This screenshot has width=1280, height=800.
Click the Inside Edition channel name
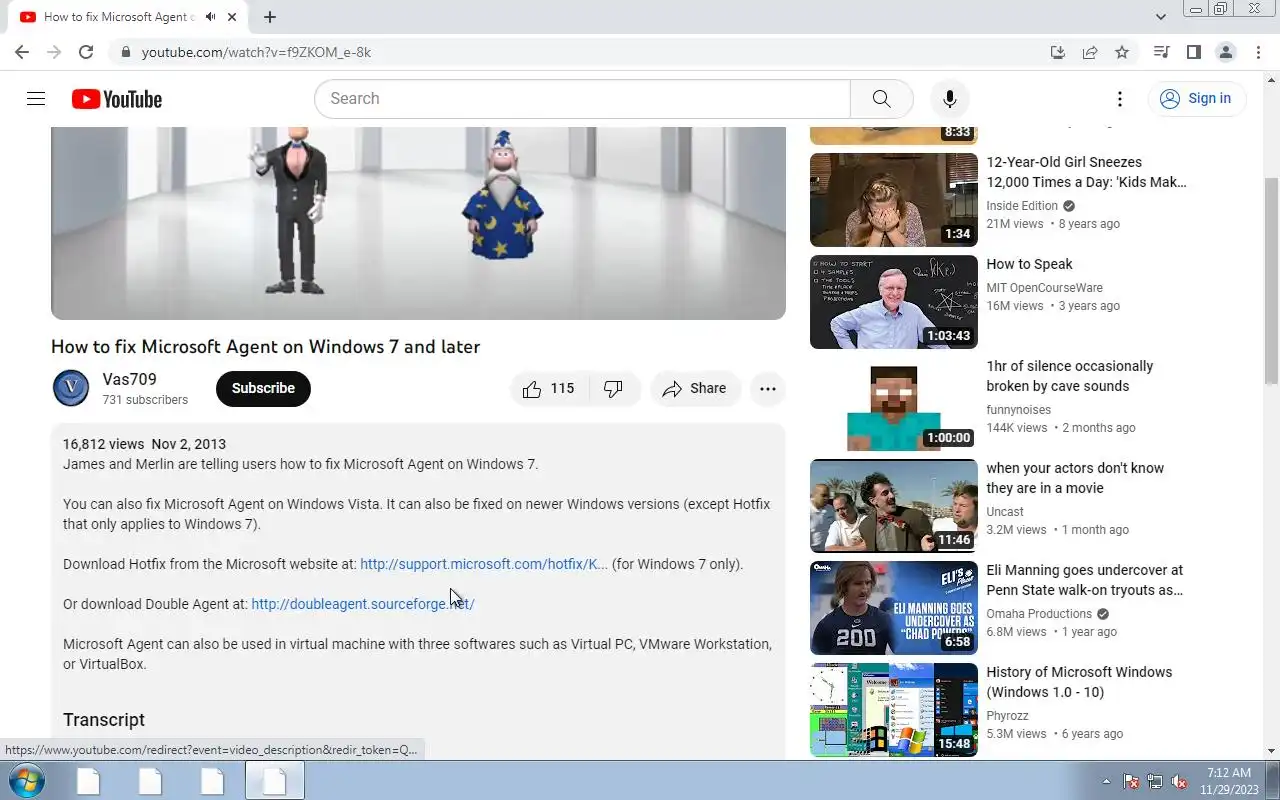coord(1022,206)
